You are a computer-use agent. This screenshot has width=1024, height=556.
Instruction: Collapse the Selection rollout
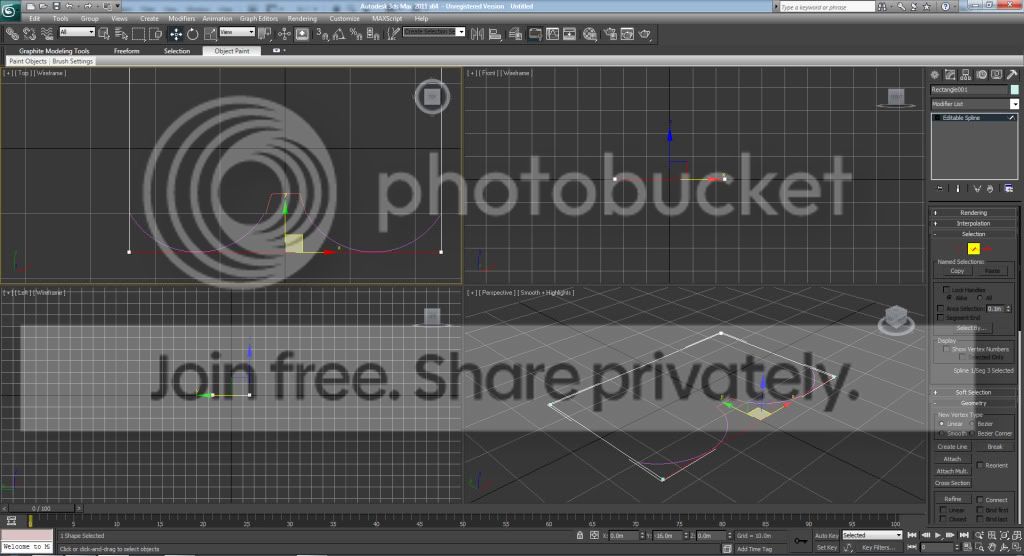pos(973,234)
